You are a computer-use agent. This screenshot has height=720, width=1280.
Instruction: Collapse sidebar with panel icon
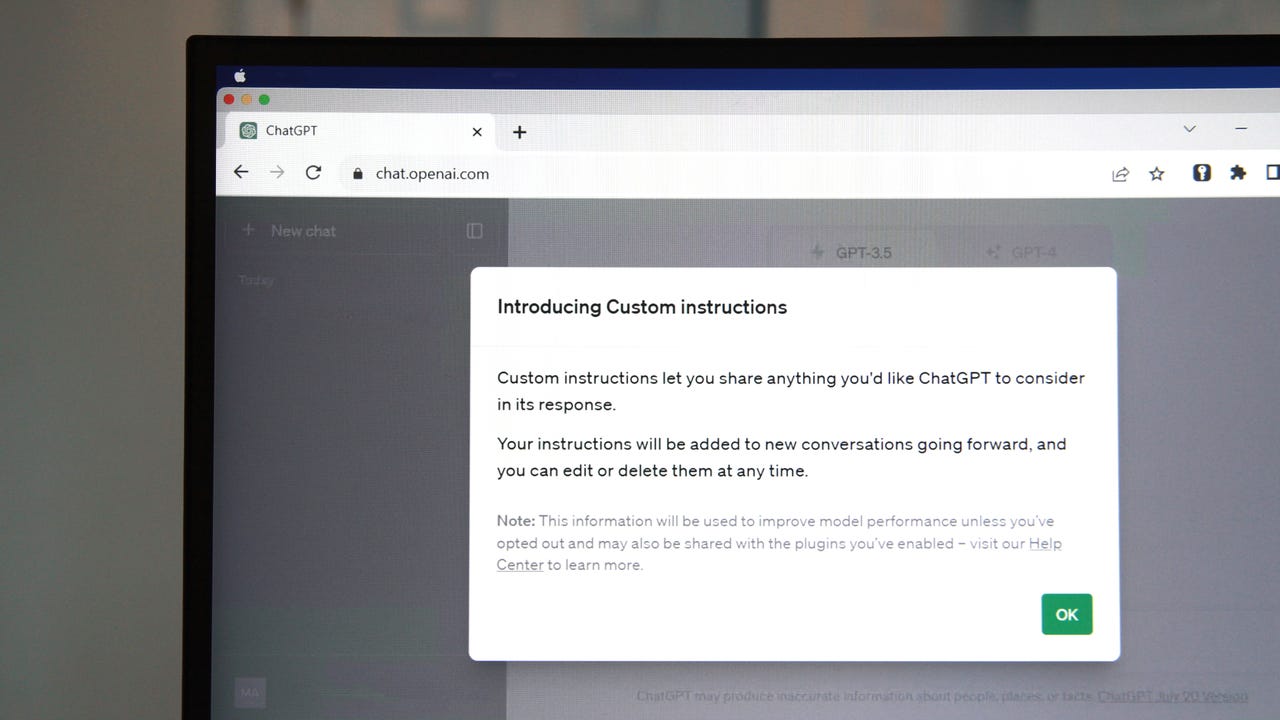point(475,231)
